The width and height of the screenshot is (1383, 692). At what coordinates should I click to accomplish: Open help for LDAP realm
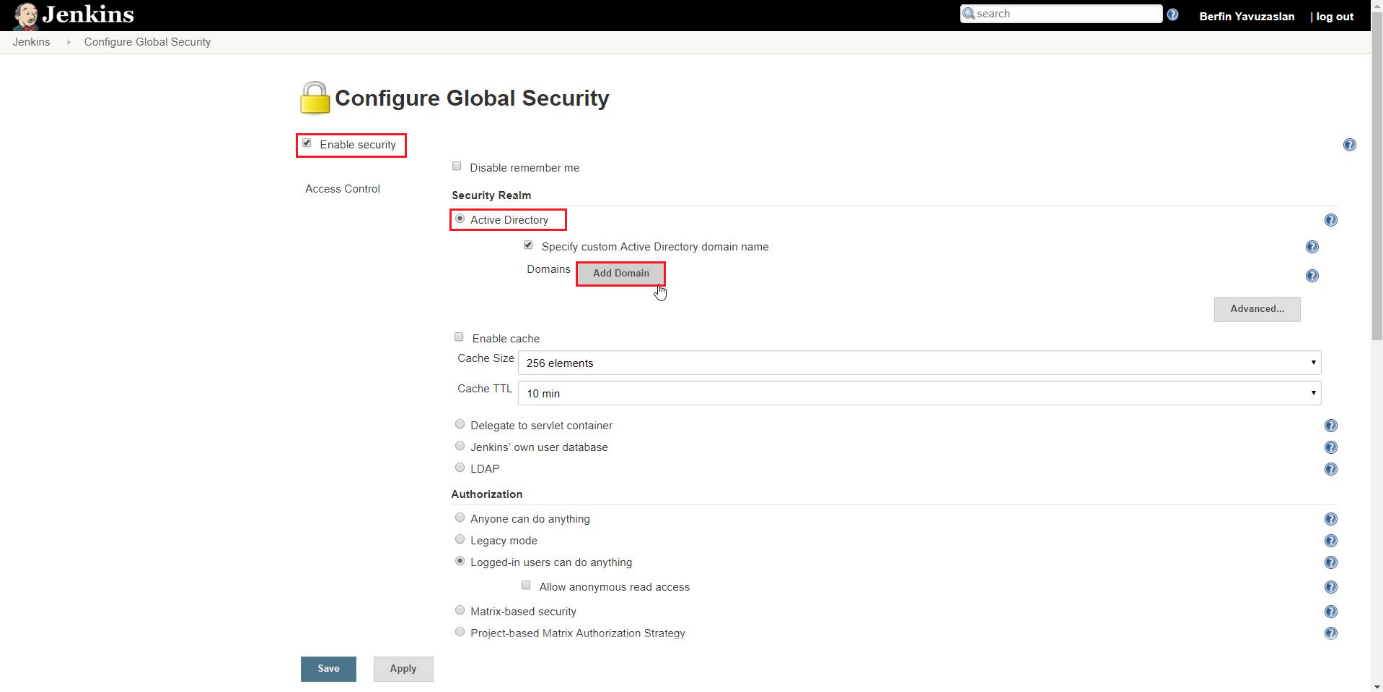coord(1331,469)
